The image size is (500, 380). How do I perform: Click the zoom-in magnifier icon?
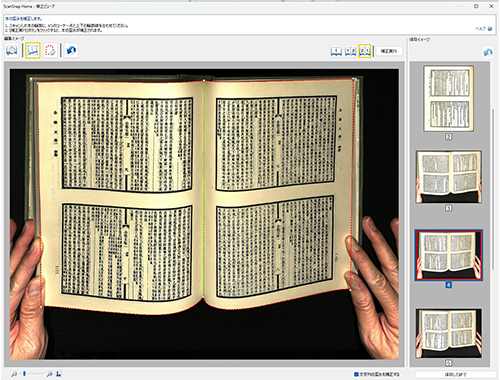[x=49, y=374]
